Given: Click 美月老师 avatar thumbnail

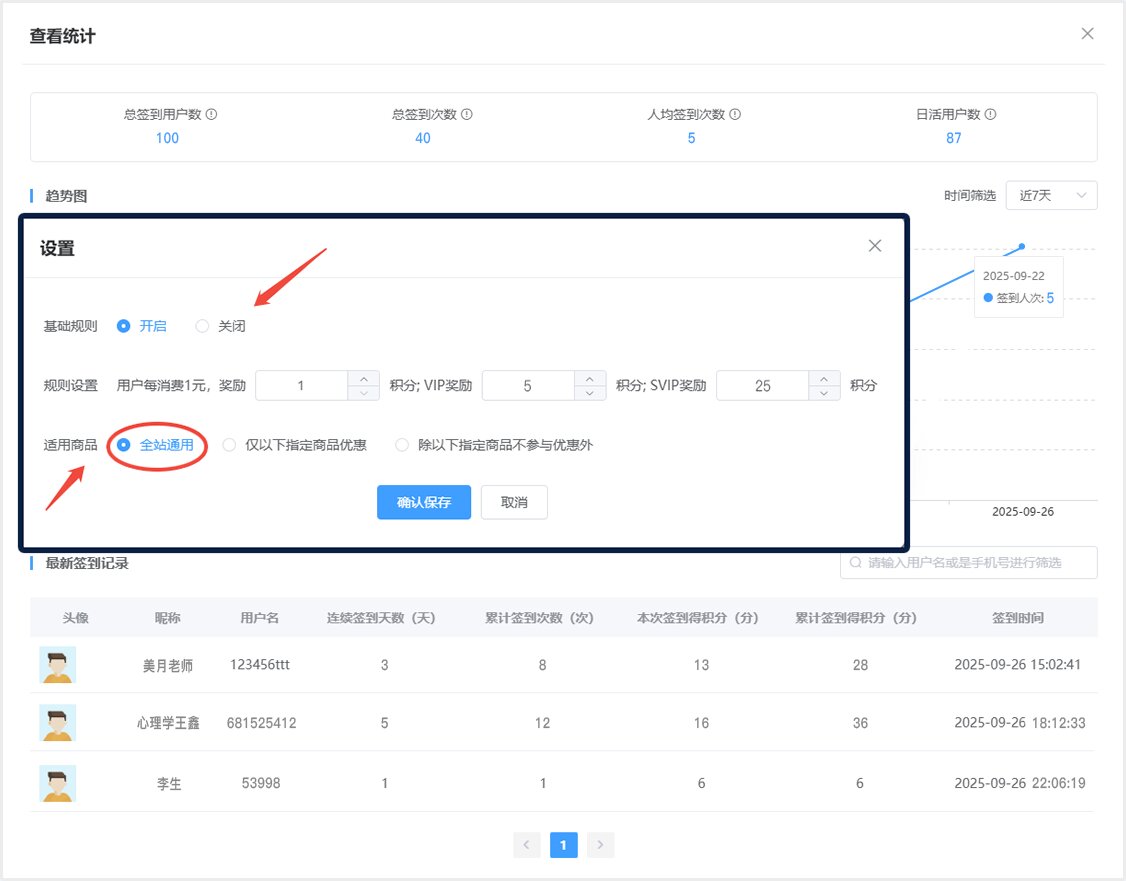Looking at the screenshot, I should (58, 665).
